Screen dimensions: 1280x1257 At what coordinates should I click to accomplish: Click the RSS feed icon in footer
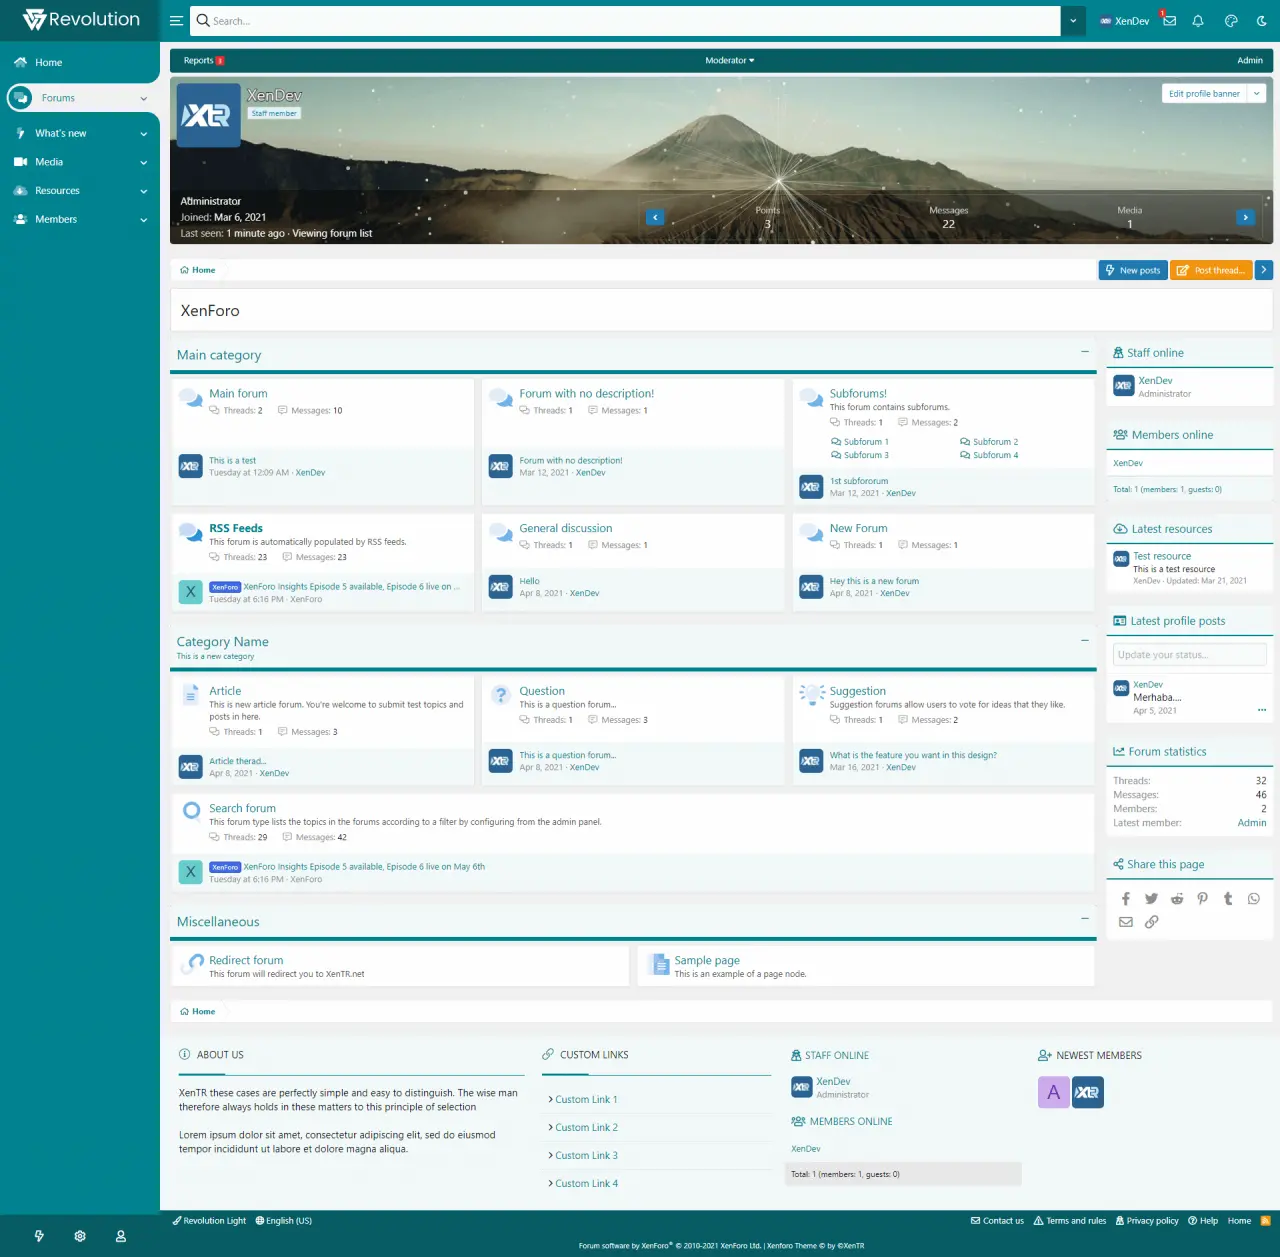pyautogui.click(x=1265, y=1221)
